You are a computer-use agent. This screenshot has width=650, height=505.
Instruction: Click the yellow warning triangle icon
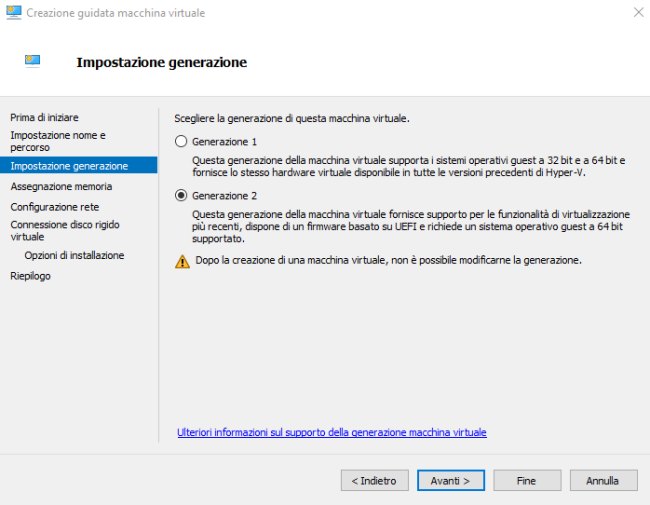(x=182, y=261)
